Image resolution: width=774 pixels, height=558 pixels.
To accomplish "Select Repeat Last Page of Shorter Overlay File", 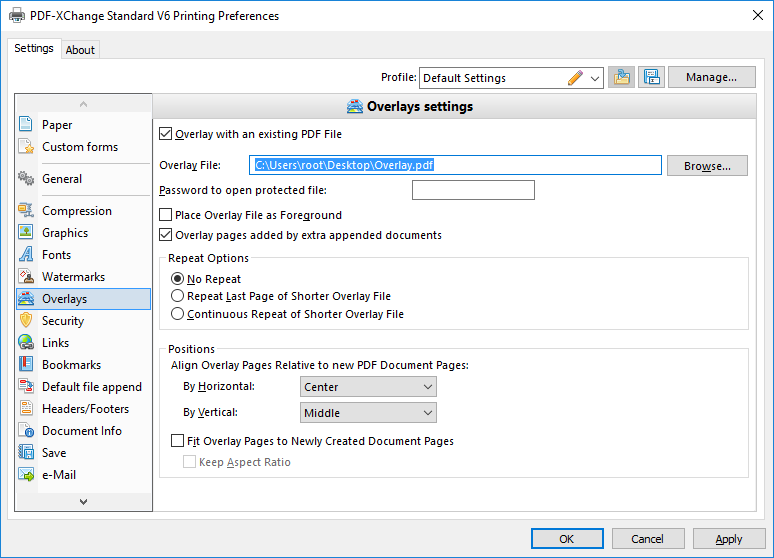I will click(x=177, y=296).
